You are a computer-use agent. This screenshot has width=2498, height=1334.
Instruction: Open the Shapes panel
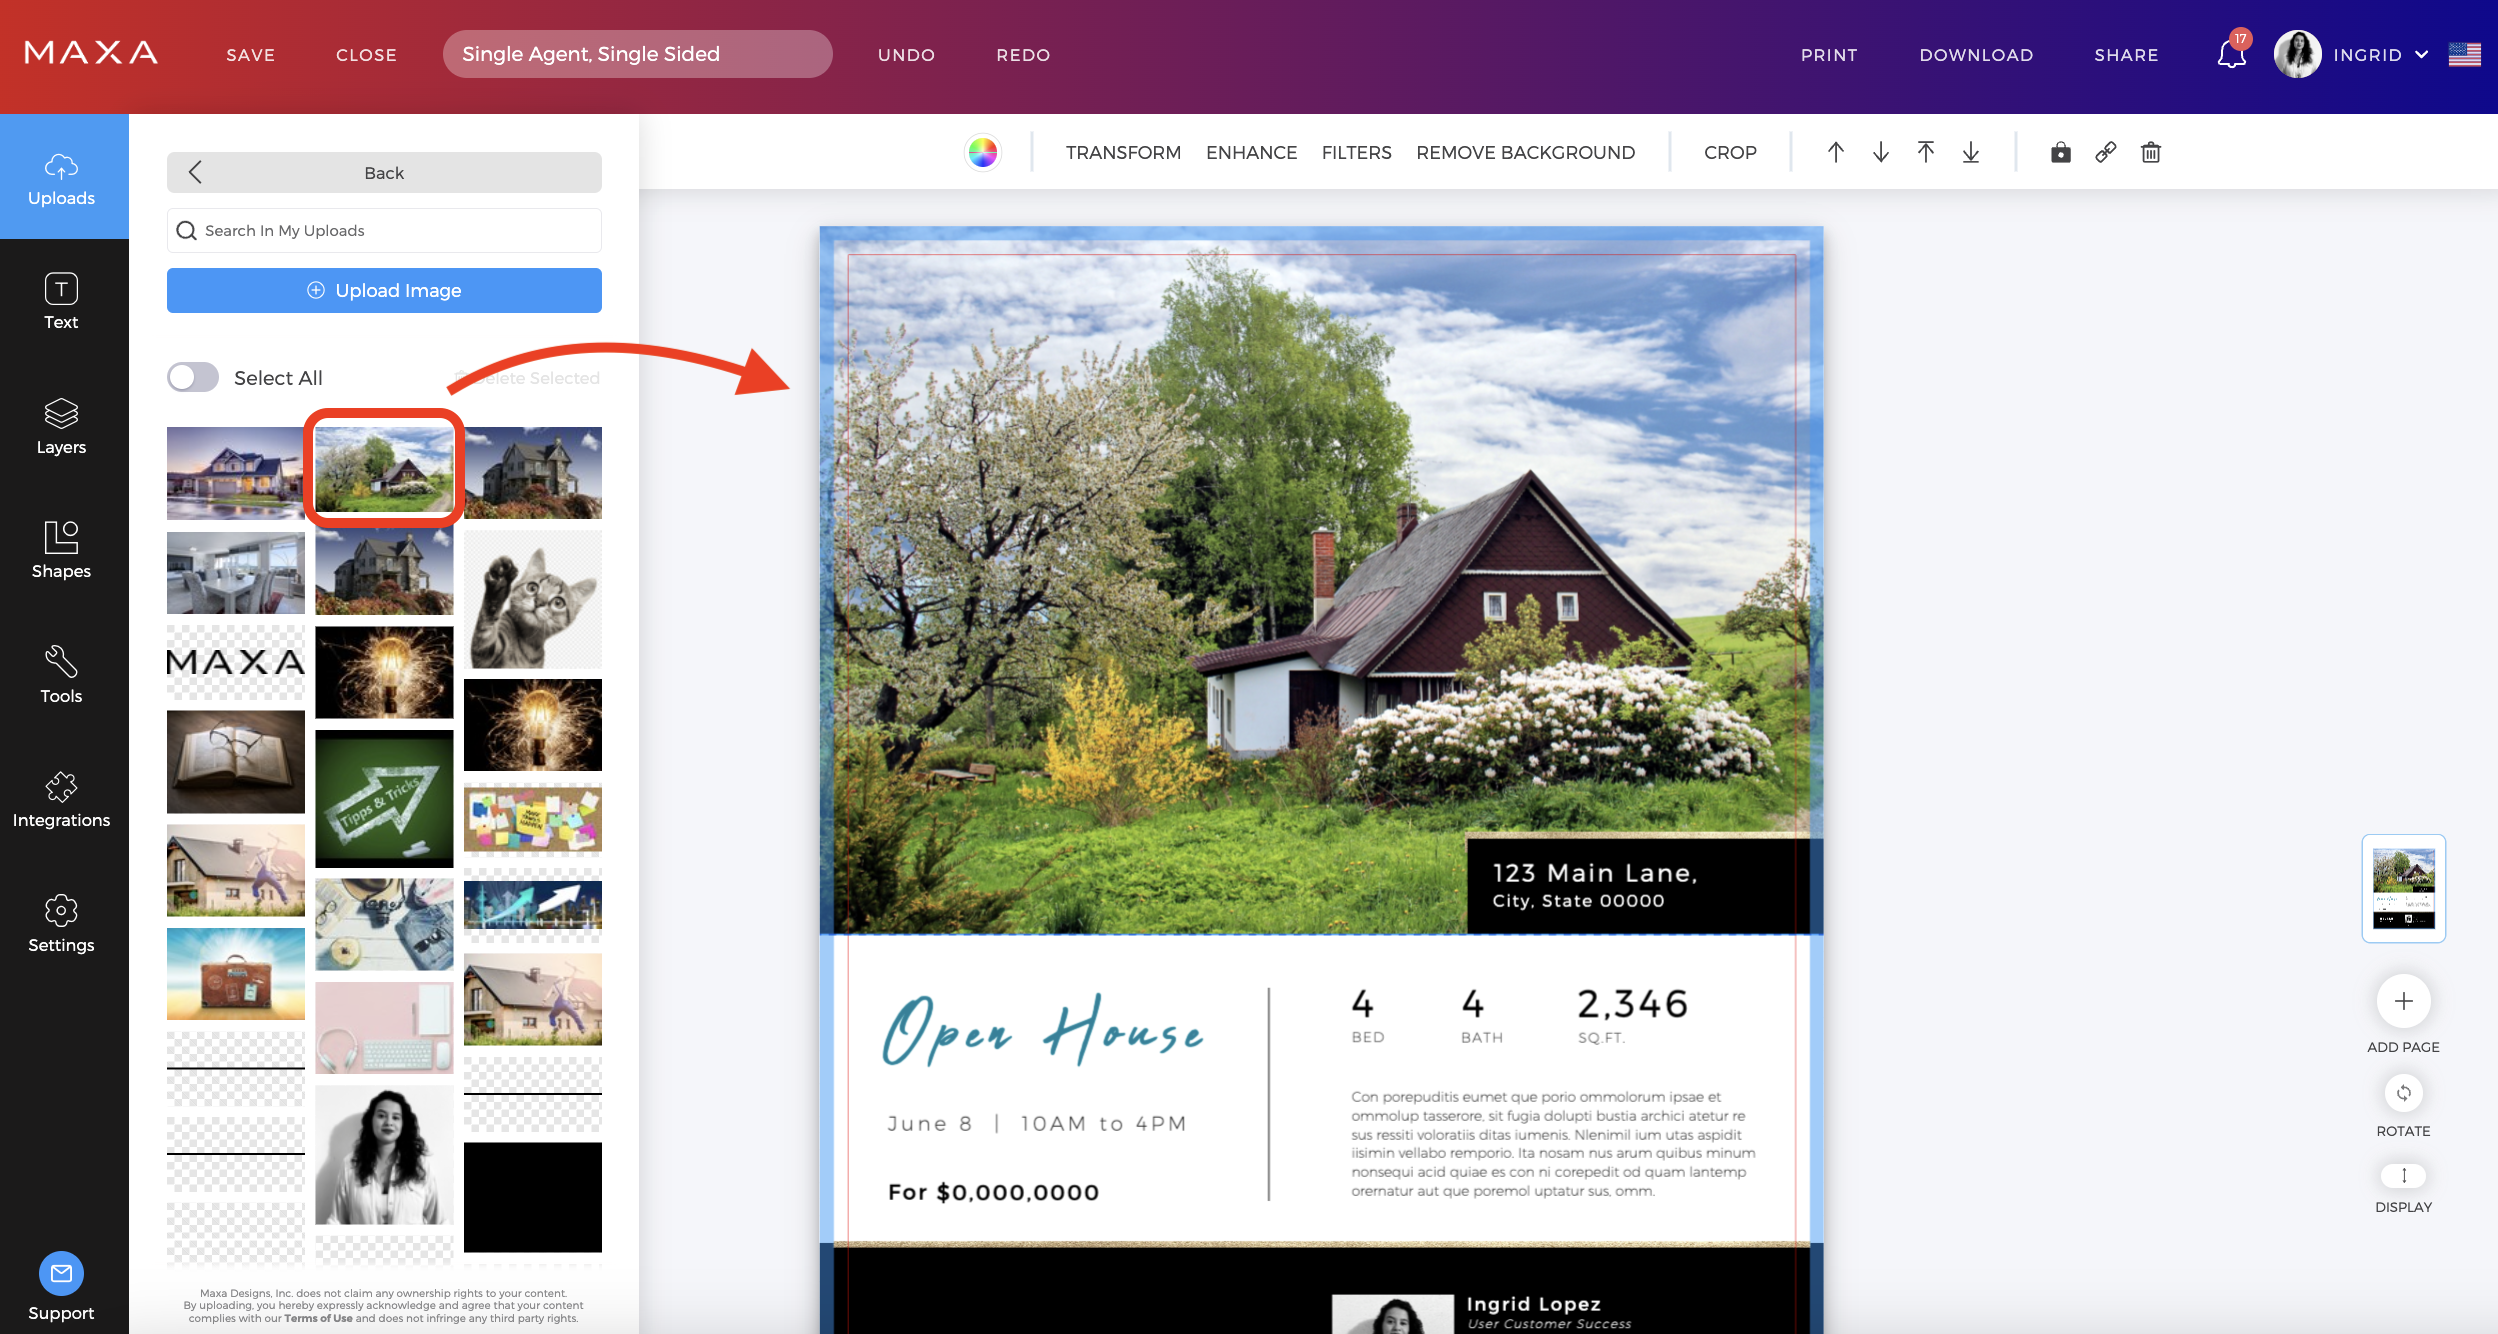[x=61, y=550]
